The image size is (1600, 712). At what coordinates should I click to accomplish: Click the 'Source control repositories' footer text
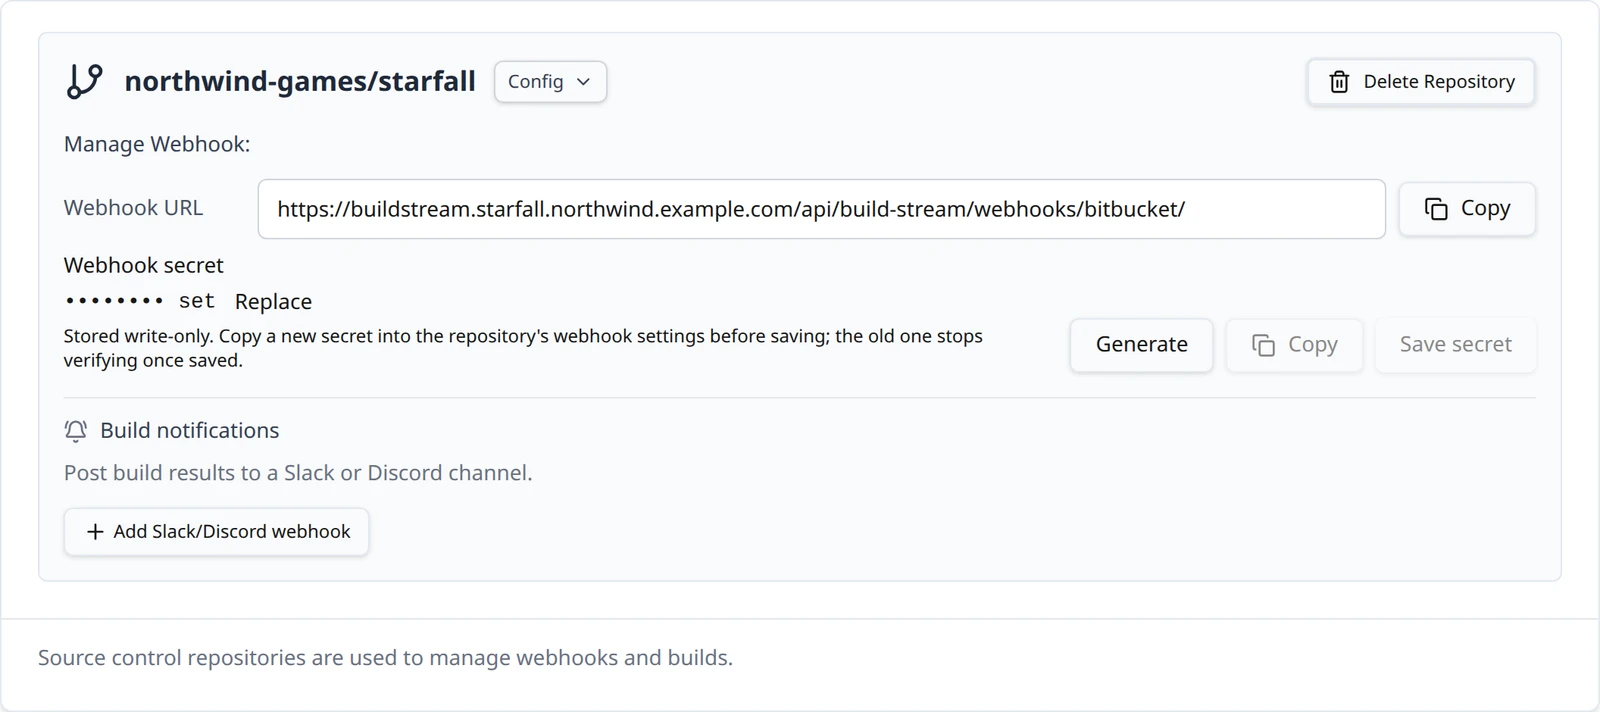pyautogui.click(x=385, y=658)
